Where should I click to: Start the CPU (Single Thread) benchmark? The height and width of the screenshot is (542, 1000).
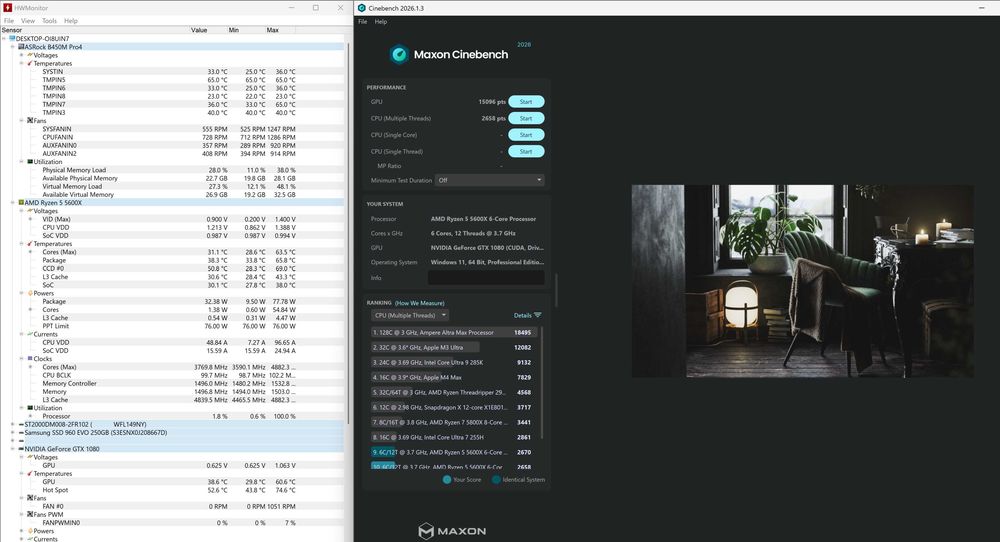pos(526,151)
